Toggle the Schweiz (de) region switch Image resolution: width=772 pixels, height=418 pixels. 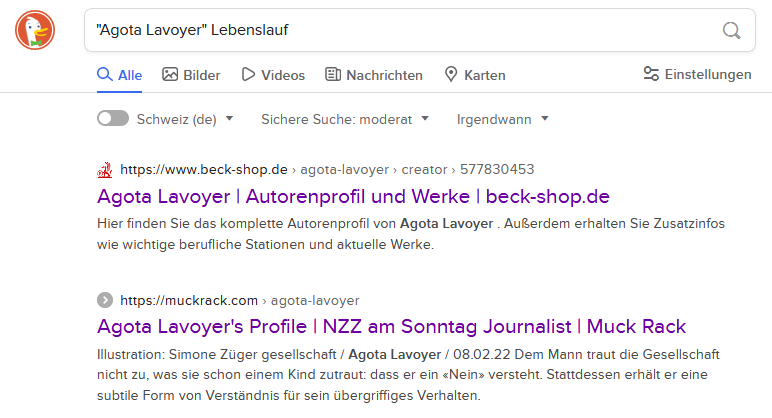tap(113, 119)
